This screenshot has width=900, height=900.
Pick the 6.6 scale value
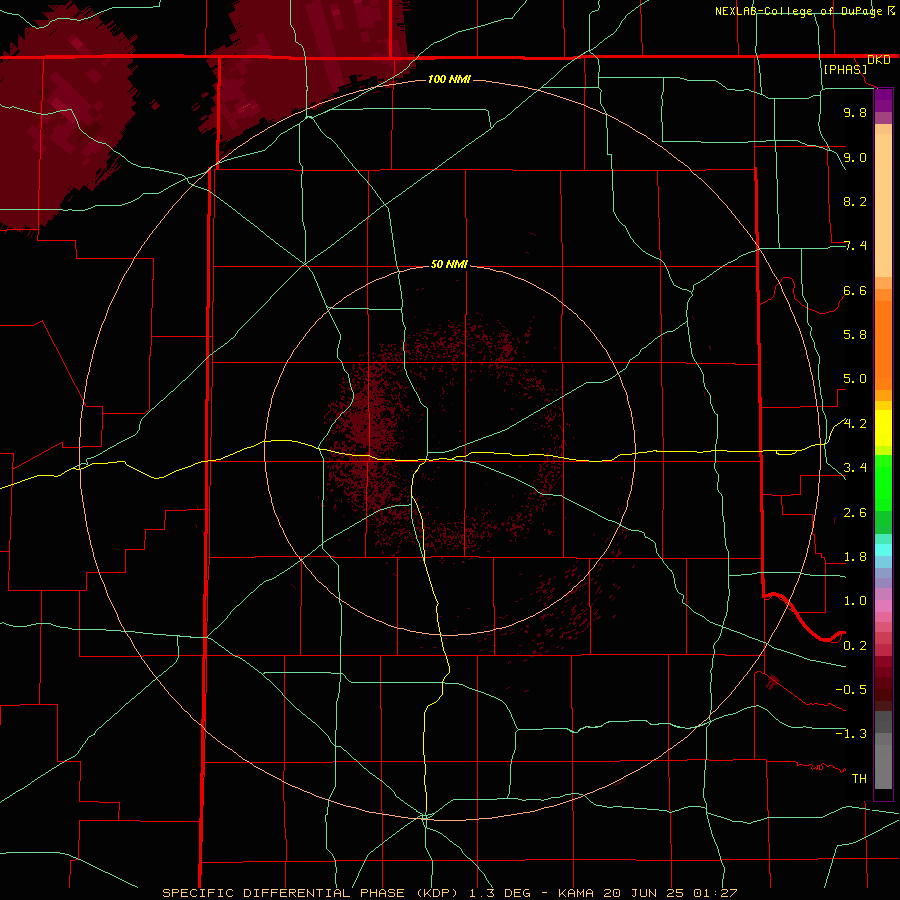tap(855, 290)
